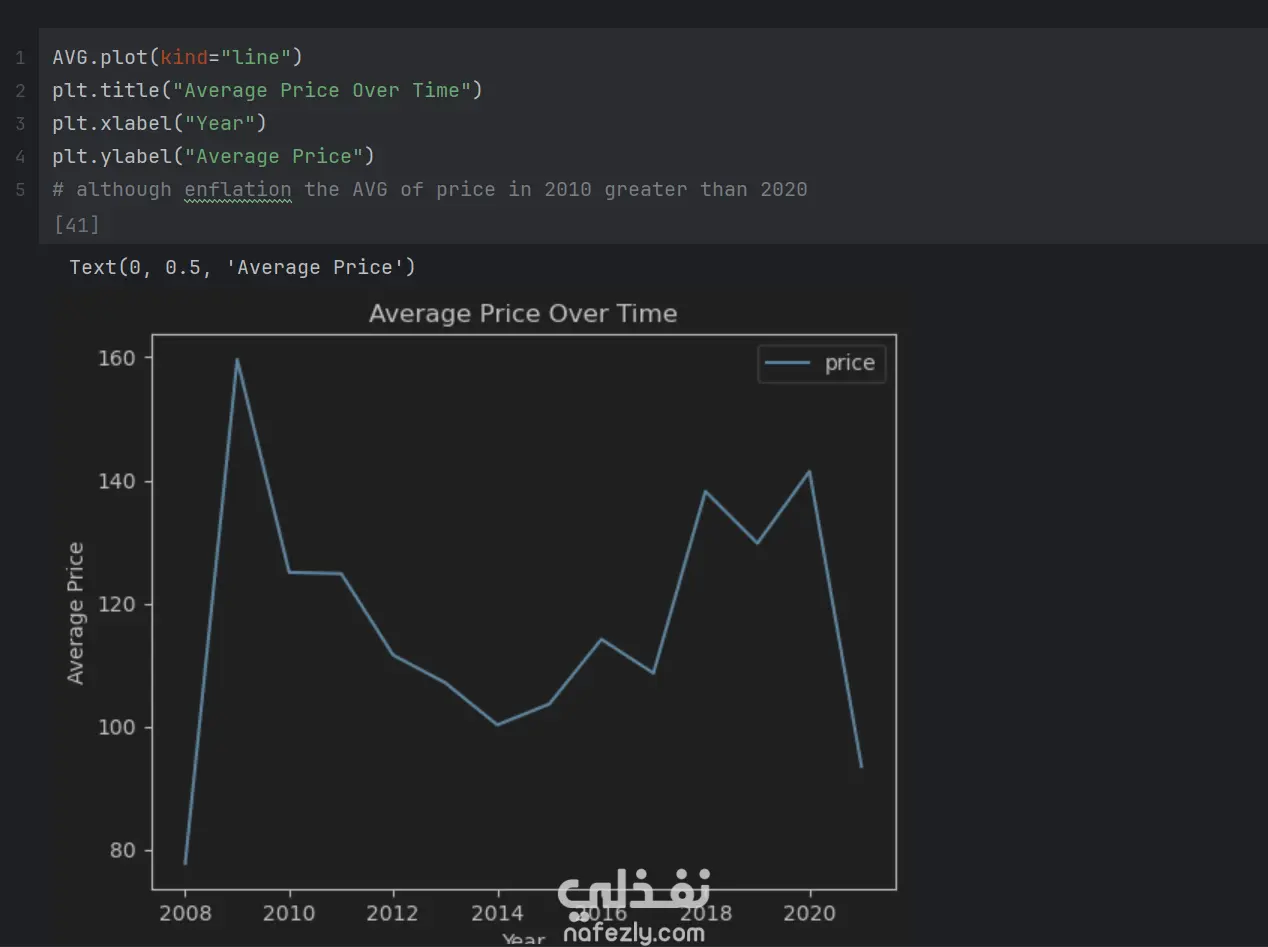
Task: Click the plt.xlabel("Year") code line
Action: pyautogui.click(x=159, y=123)
